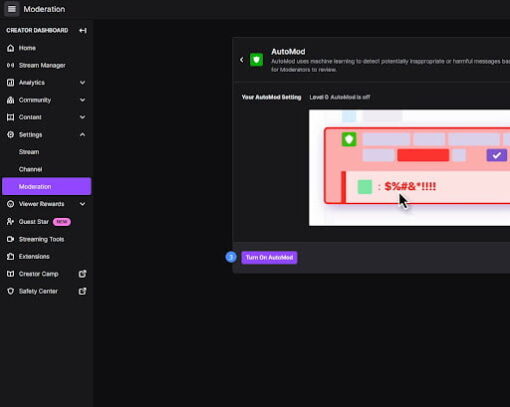The image size is (510, 407).
Task: Click the Extensions puzzle icon
Action: click(x=11, y=257)
